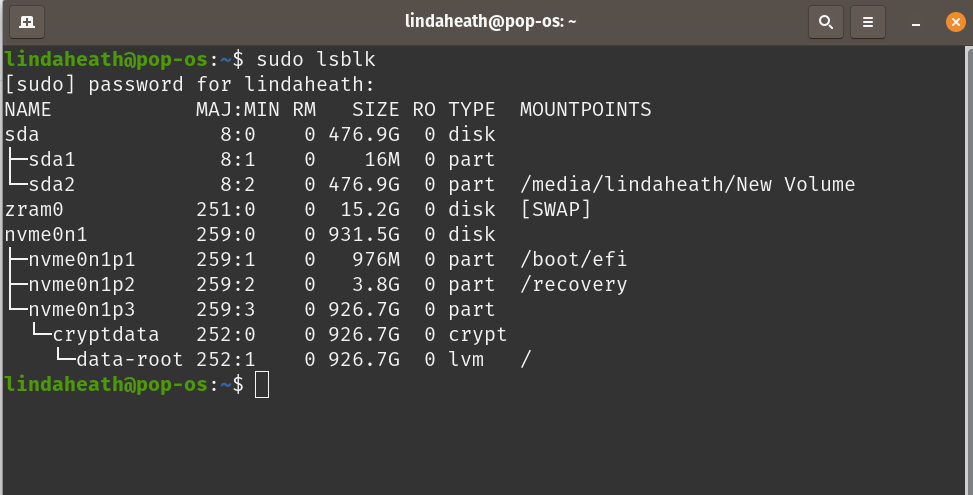Viewport: 973px width, 495px height.
Task: Click the nvme0n1 disk name
Action: (46, 234)
